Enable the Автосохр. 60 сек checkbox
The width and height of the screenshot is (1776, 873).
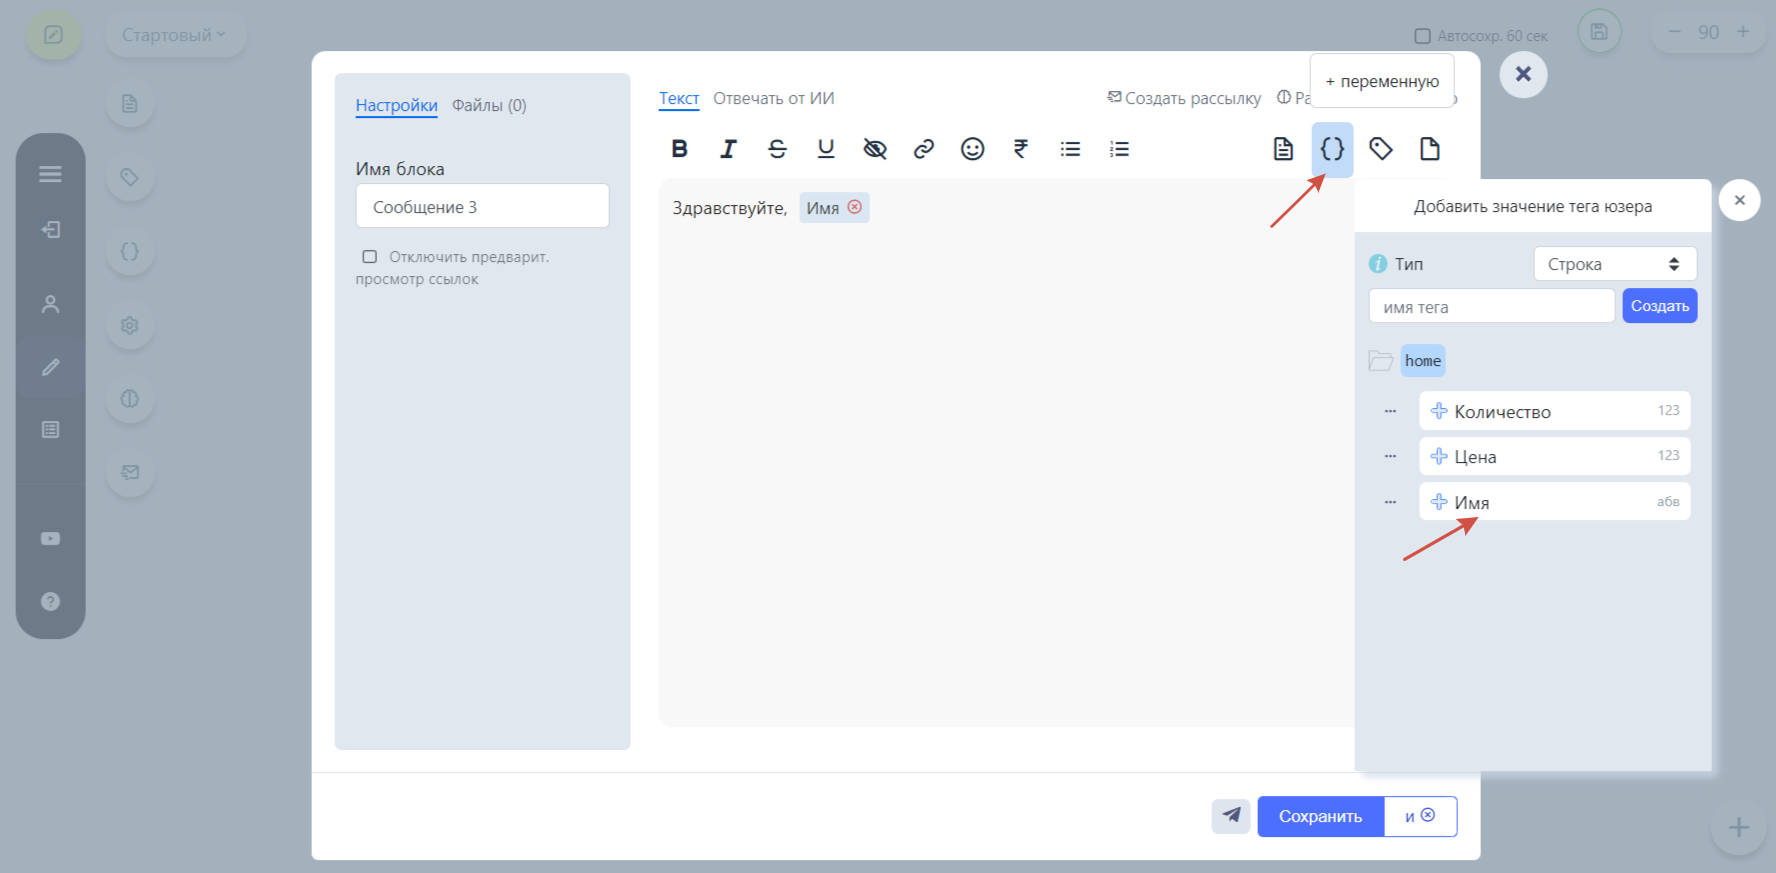(1422, 36)
